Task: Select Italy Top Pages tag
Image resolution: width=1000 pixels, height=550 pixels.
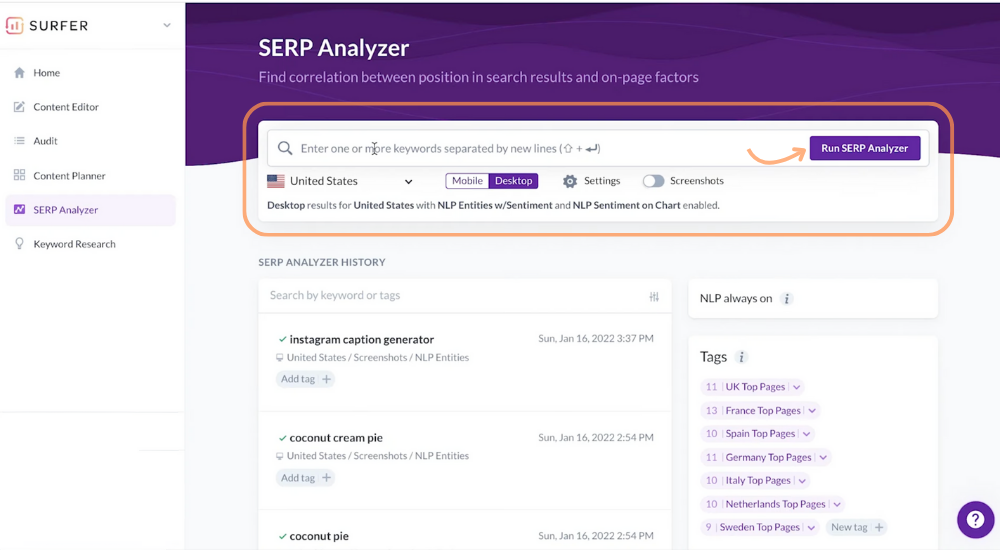Action: click(x=758, y=480)
